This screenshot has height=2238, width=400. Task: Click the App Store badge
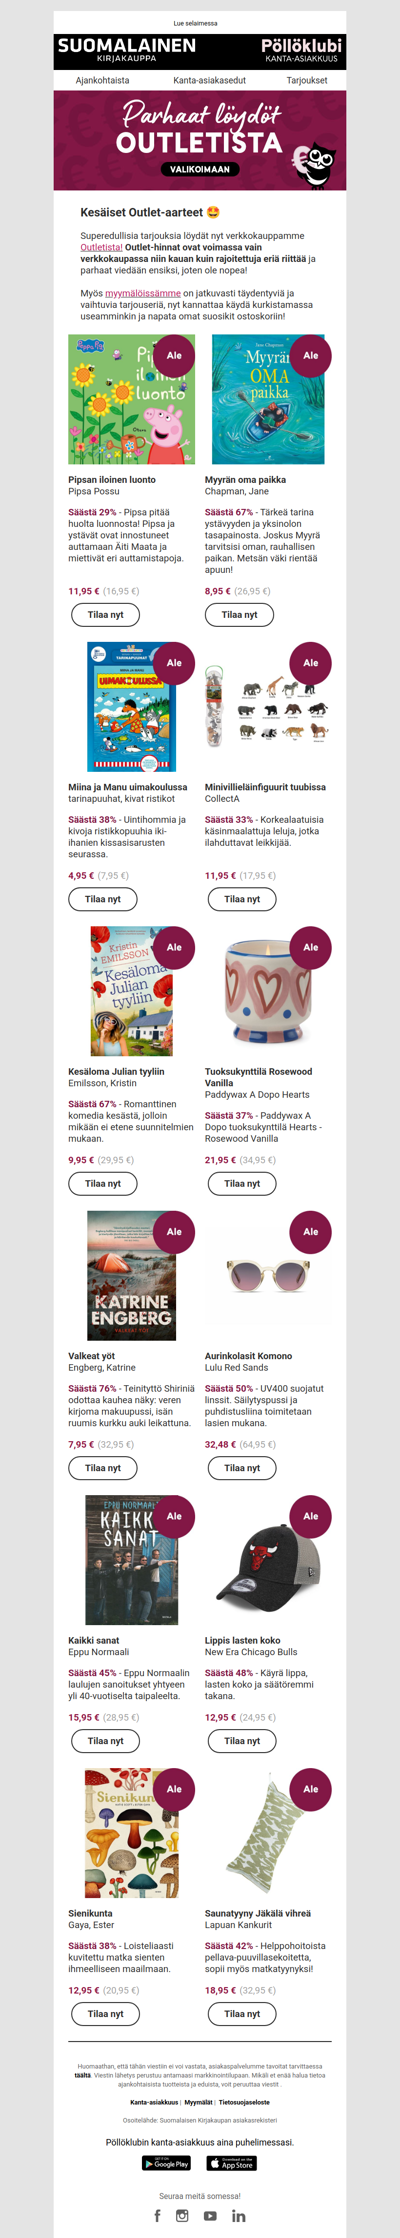tap(232, 2163)
